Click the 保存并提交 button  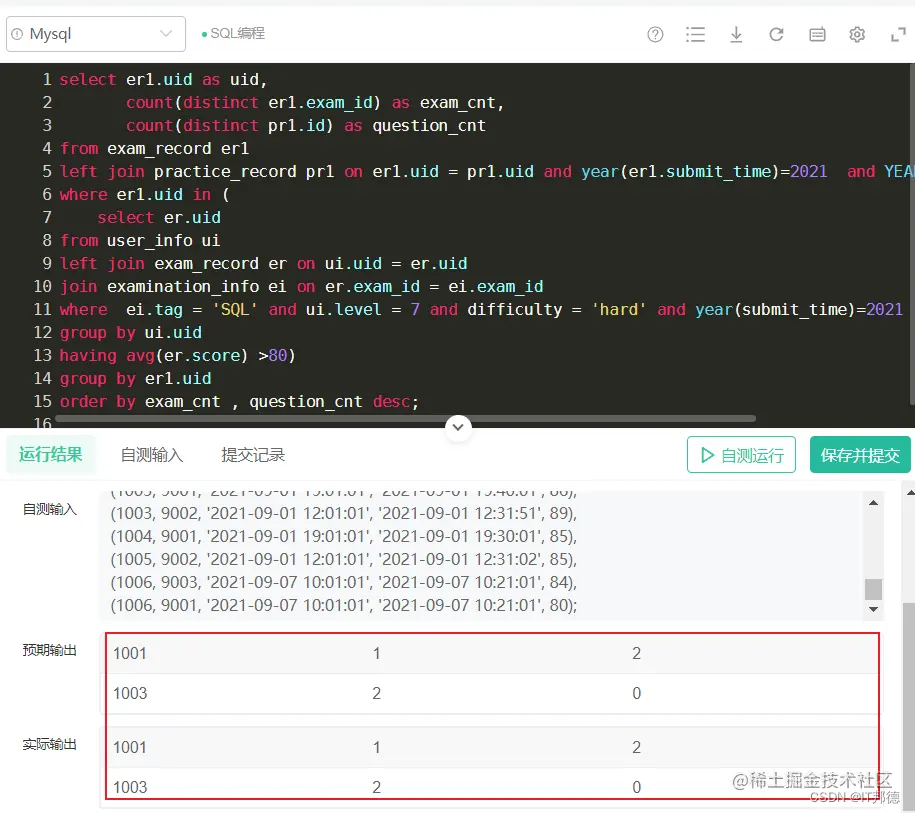[x=860, y=455]
